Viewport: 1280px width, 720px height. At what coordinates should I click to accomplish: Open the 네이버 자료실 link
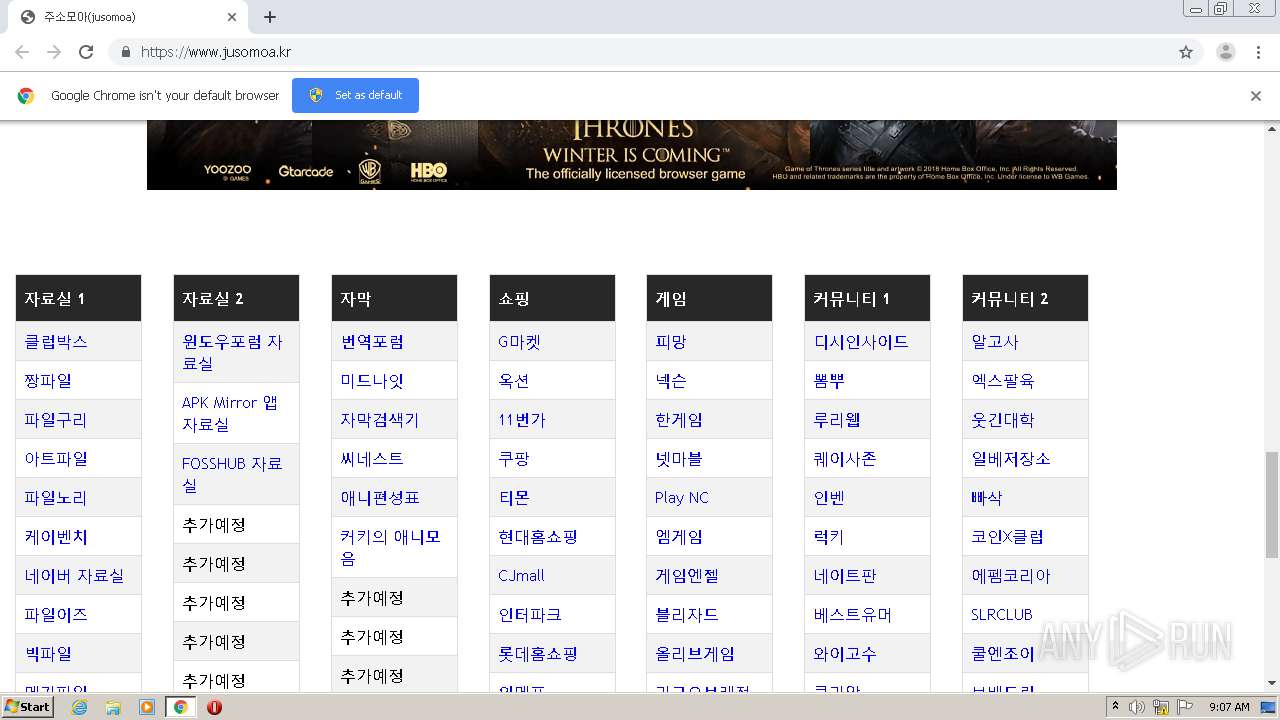click(x=75, y=576)
